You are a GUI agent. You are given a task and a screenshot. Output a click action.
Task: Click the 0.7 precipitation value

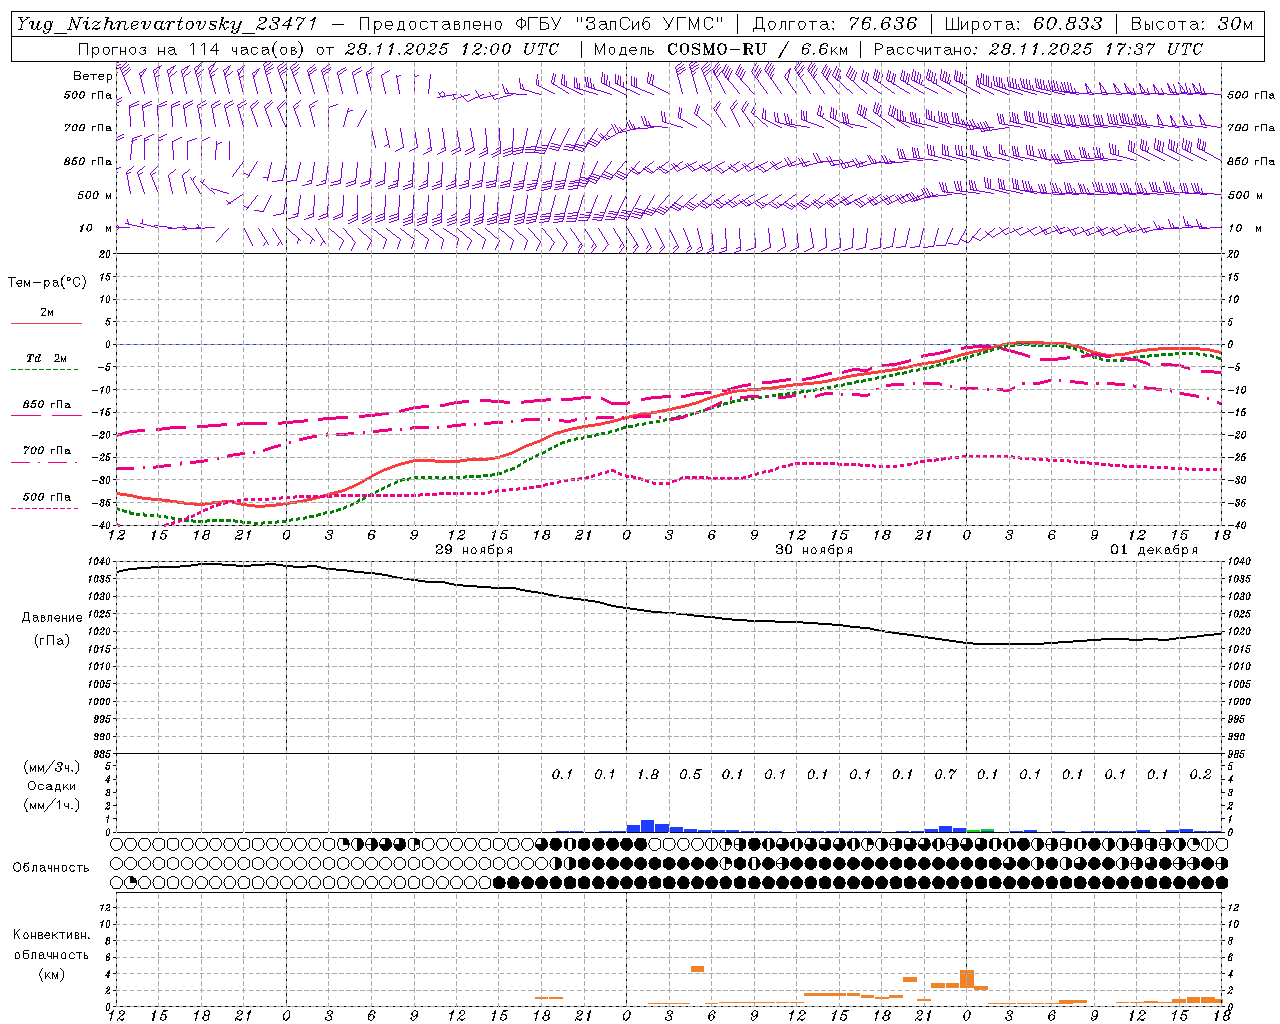[x=945, y=774]
